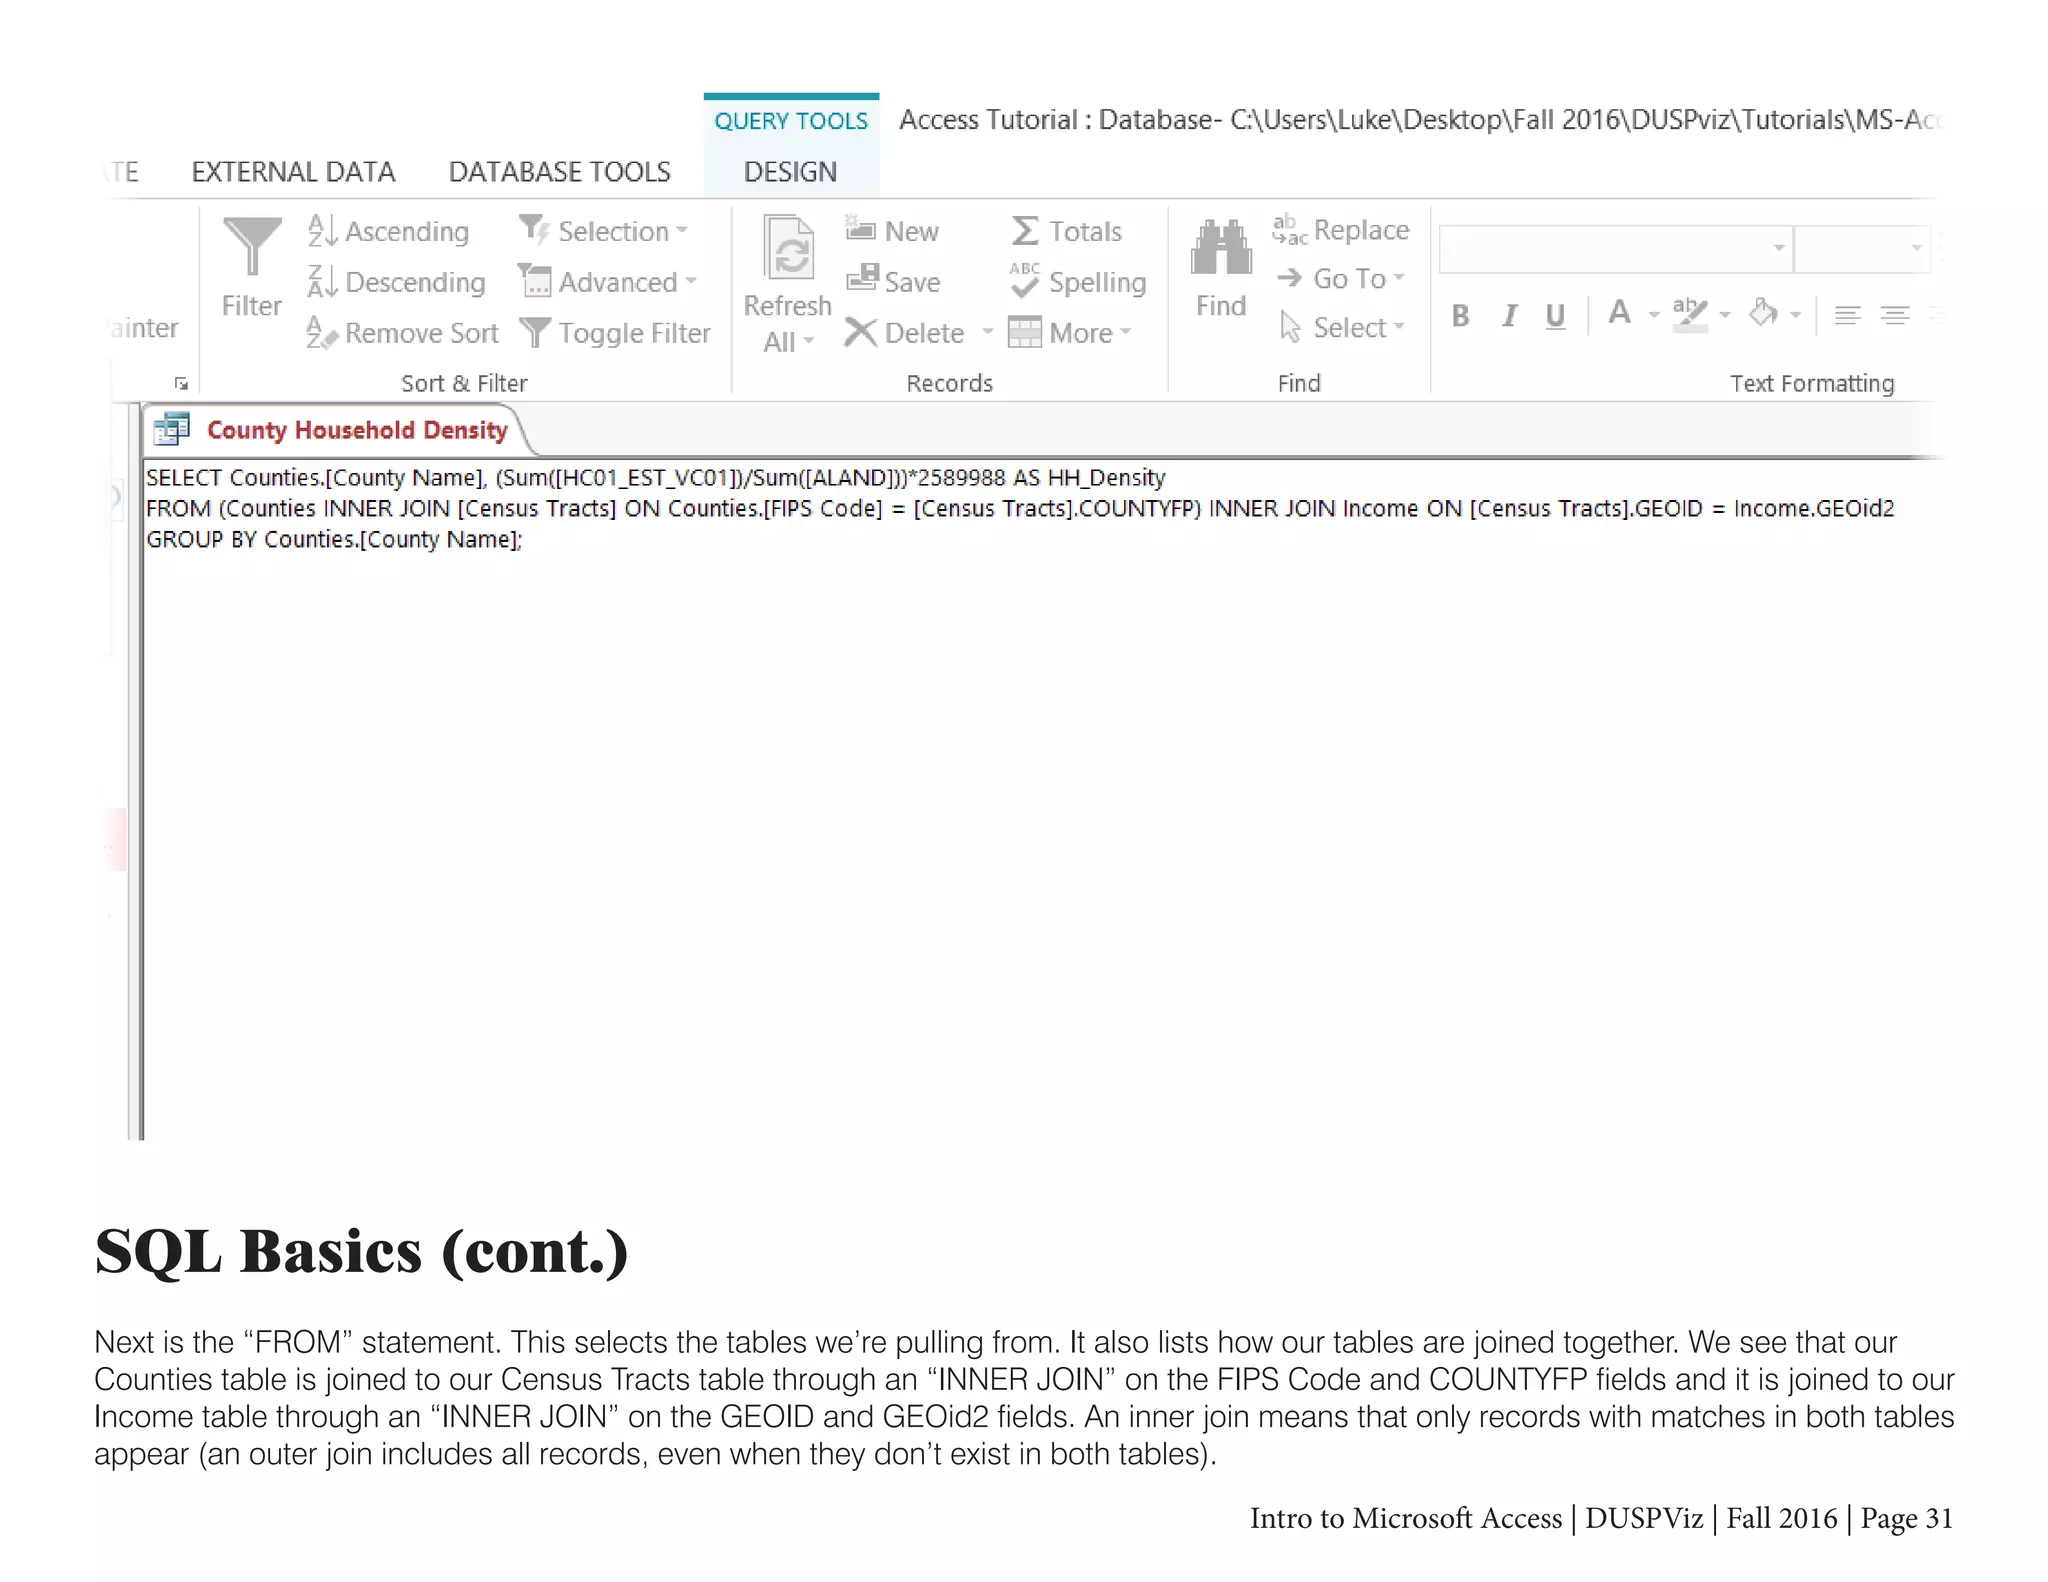The image size is (2048, 1582).
Task: Open the Clipboard group dialog launcher
Action: point(181,384)
